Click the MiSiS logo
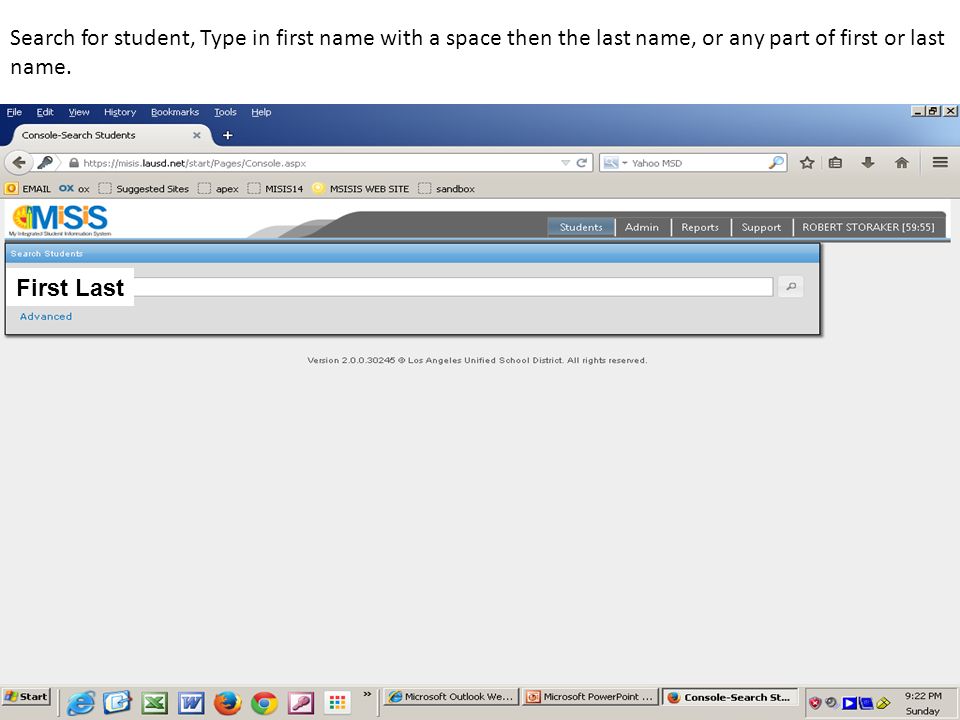The image size is (960, 720). click(x=60, y=220)
